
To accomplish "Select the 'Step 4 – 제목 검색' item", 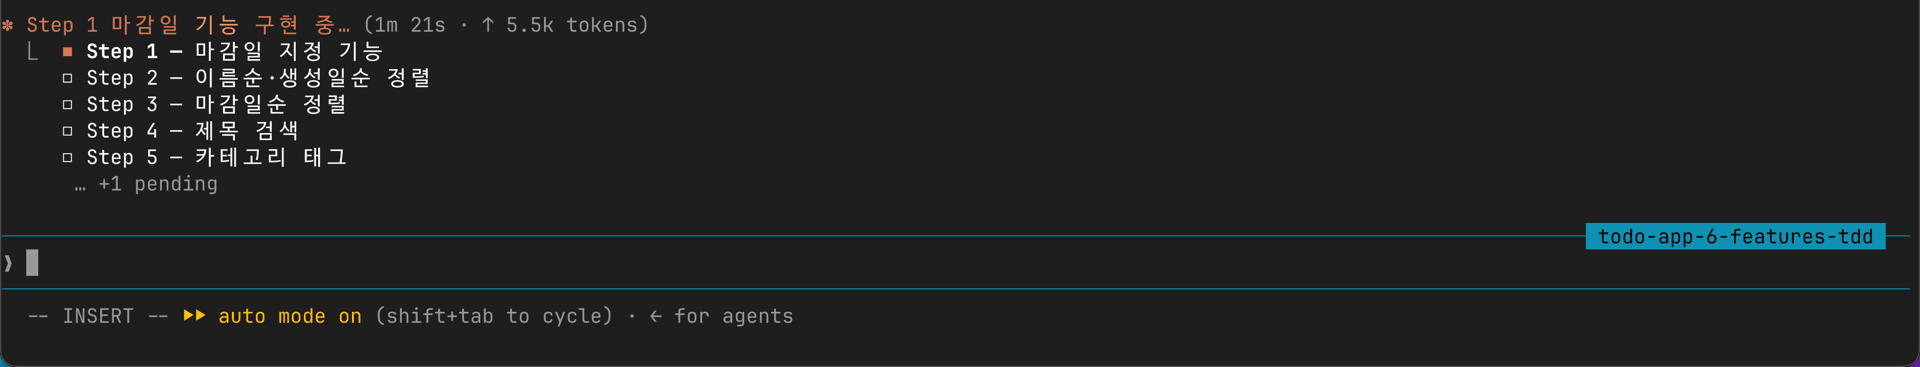I will click(192, 131).
